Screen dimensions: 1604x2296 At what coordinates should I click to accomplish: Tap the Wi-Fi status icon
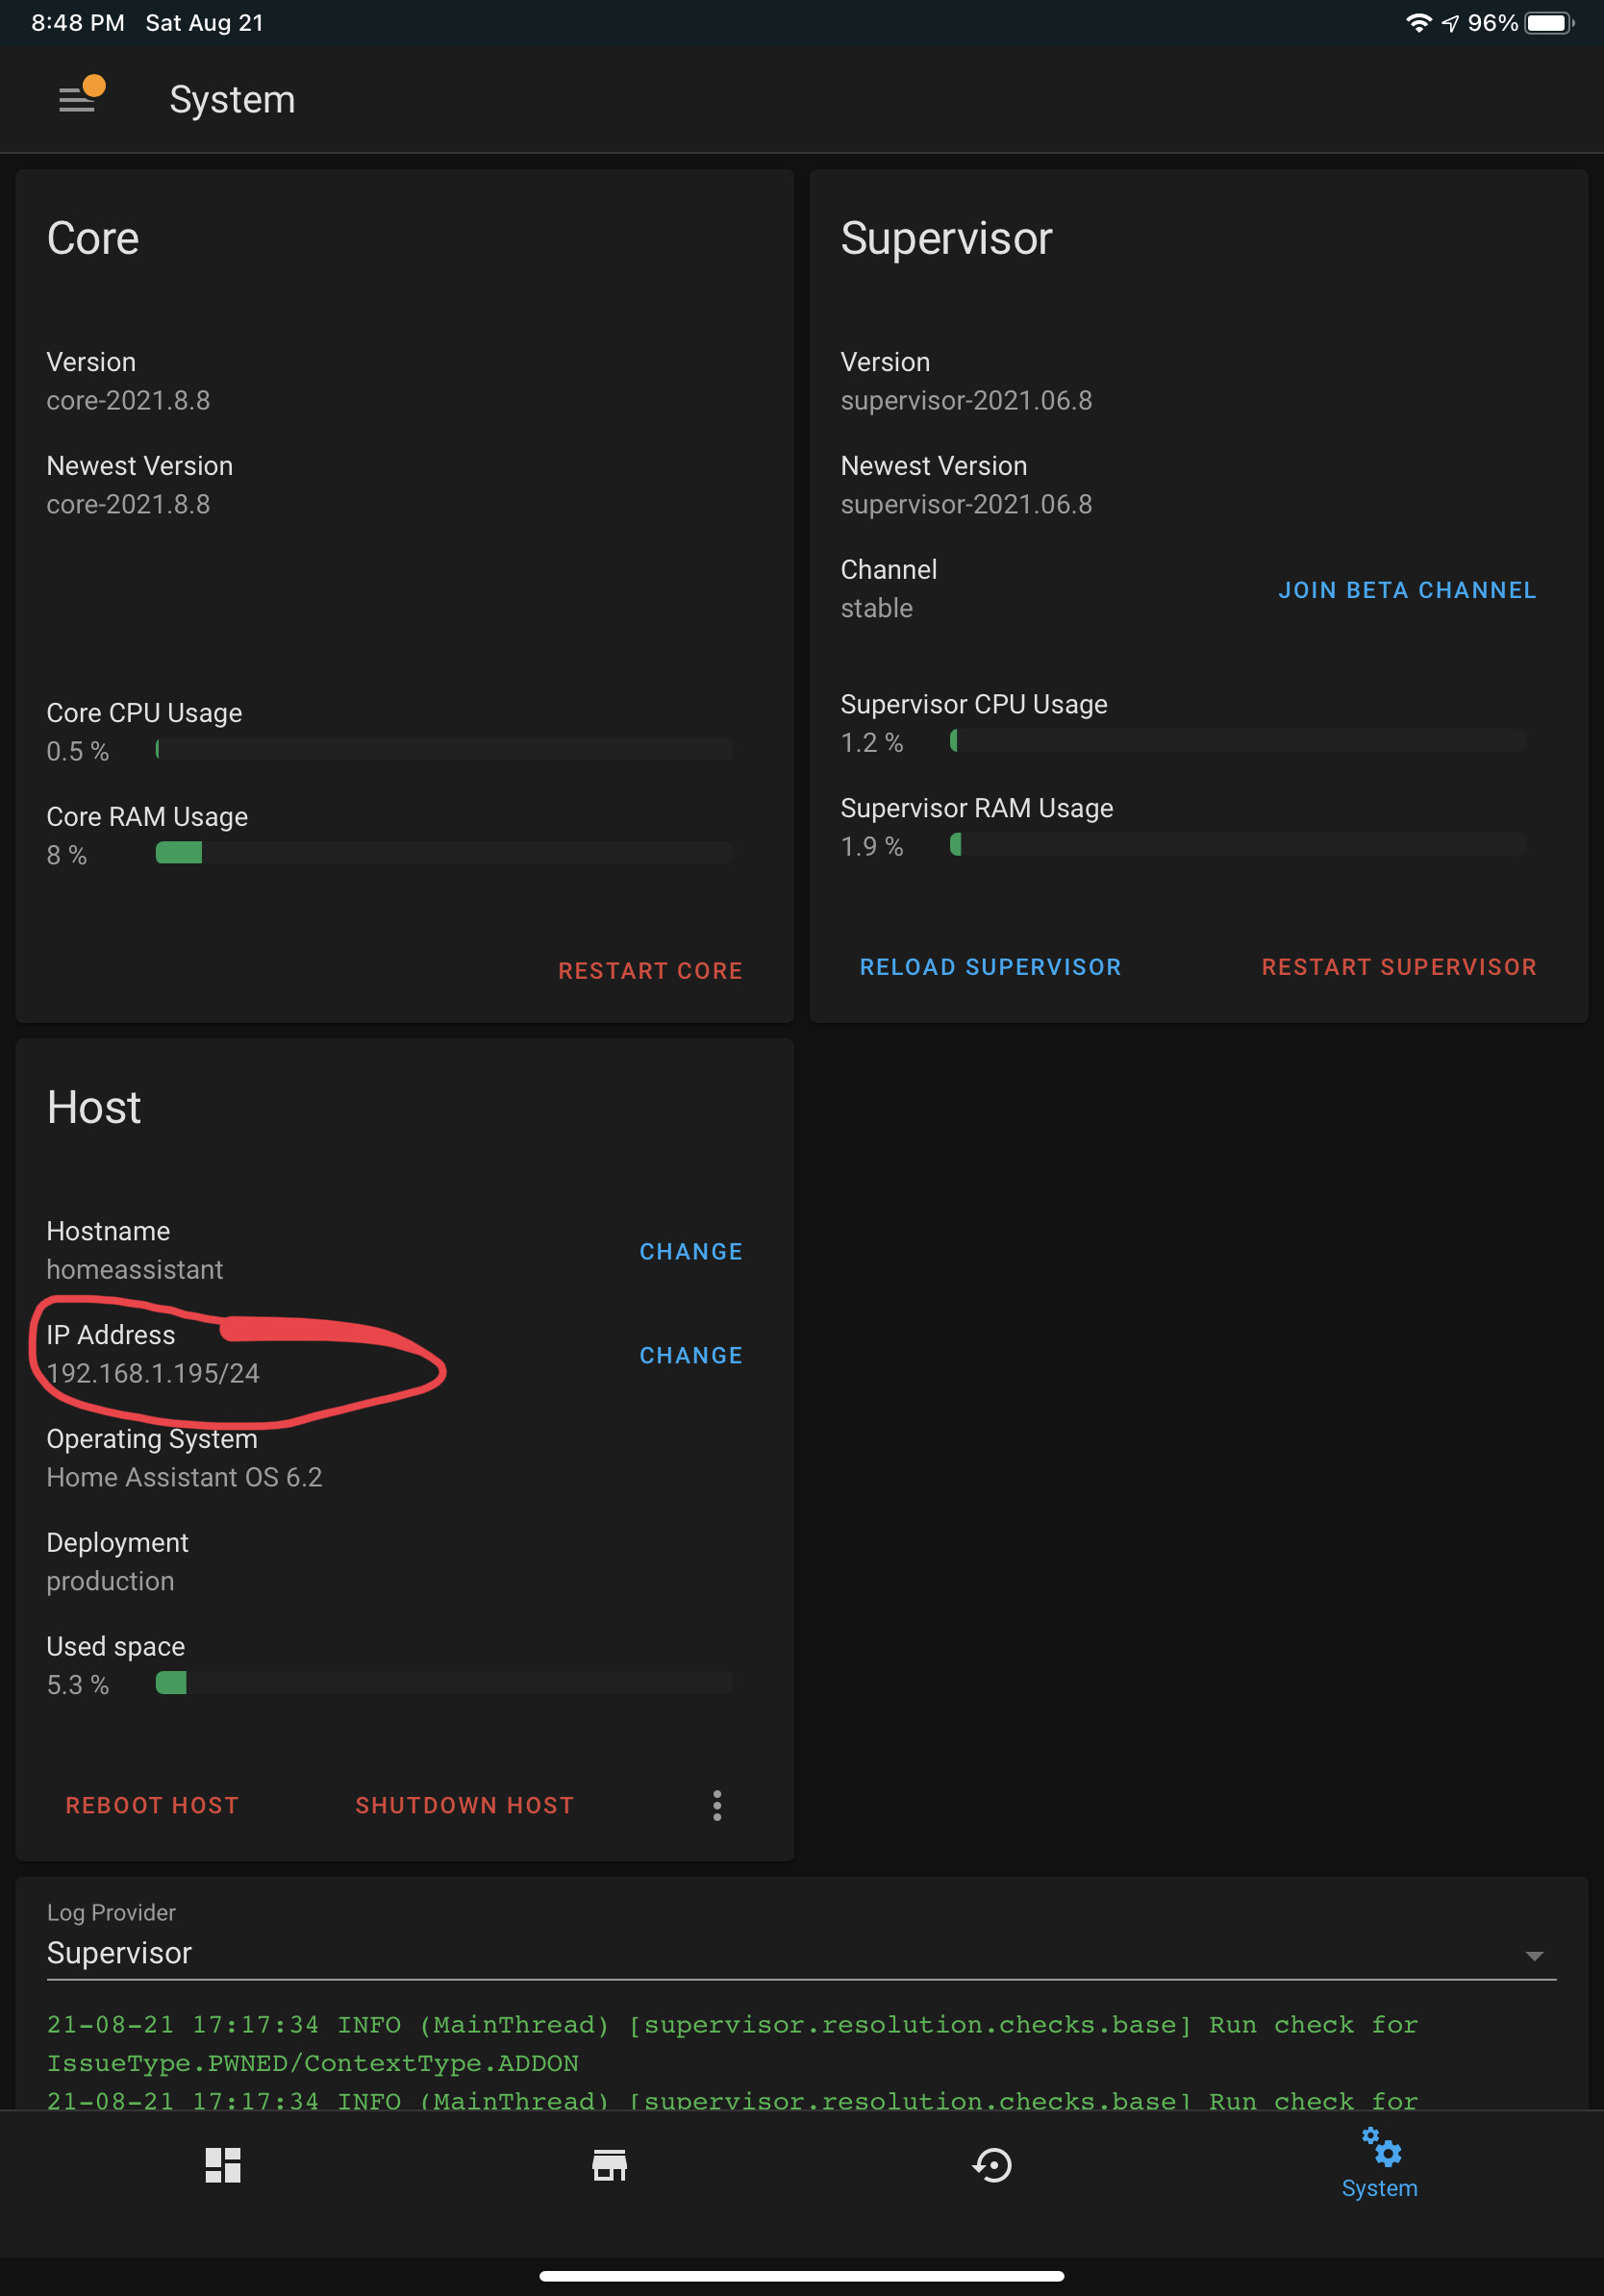click(x=1419, y=22)
